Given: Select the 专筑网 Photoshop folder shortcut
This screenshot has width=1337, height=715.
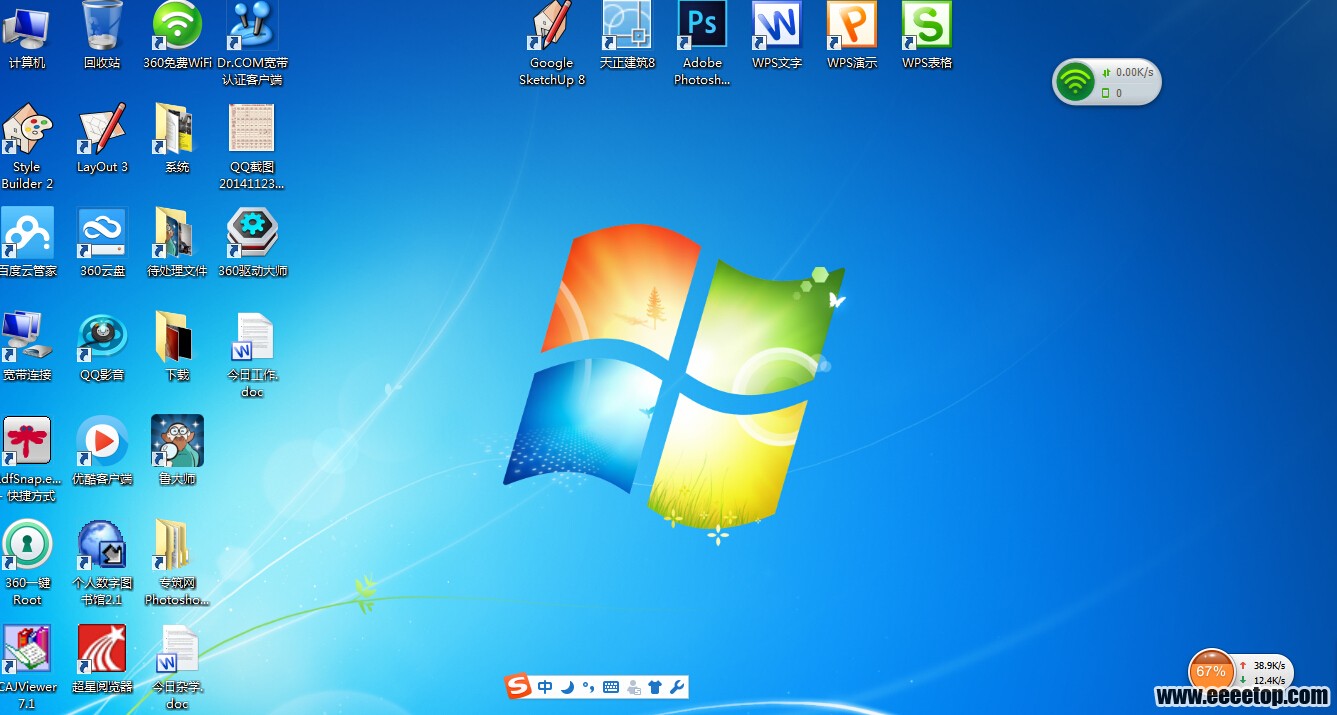Looking at the screenshot, I should tap(177, 564).
